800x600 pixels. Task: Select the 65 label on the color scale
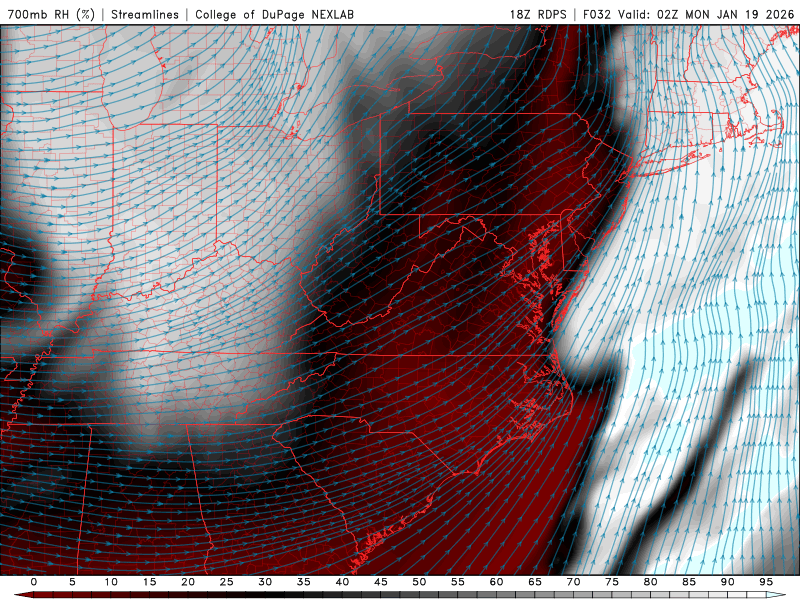point(534,582)
